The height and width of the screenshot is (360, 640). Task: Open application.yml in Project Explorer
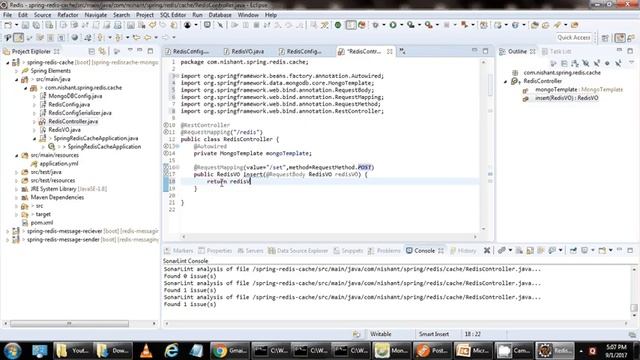(59, 164)
